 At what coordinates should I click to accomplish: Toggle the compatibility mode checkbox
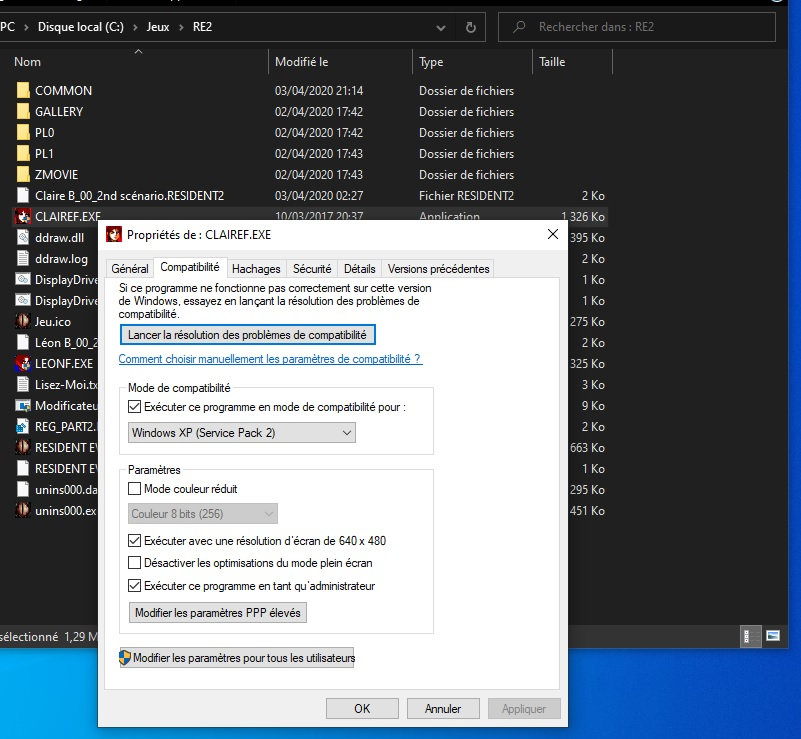134,407
